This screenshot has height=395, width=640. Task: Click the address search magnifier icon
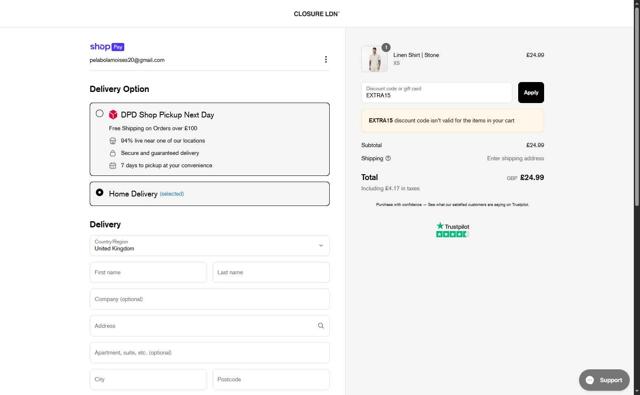click(x=321, y=326)
